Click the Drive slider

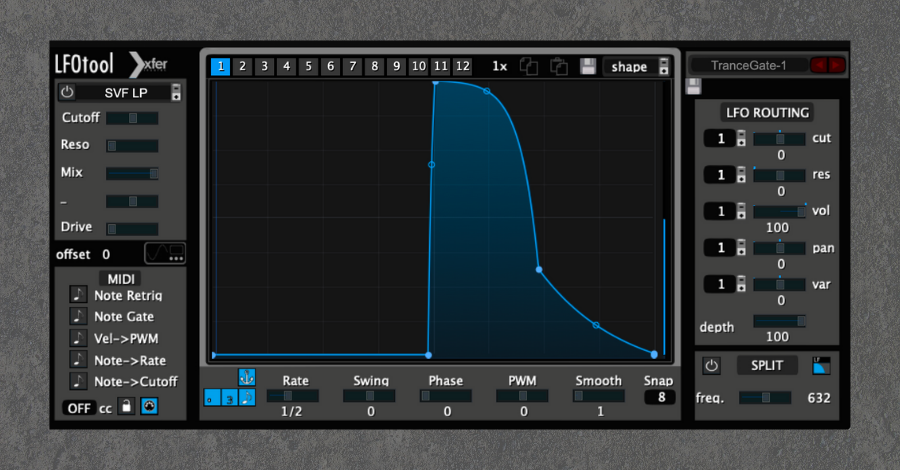tap(132, 229)
